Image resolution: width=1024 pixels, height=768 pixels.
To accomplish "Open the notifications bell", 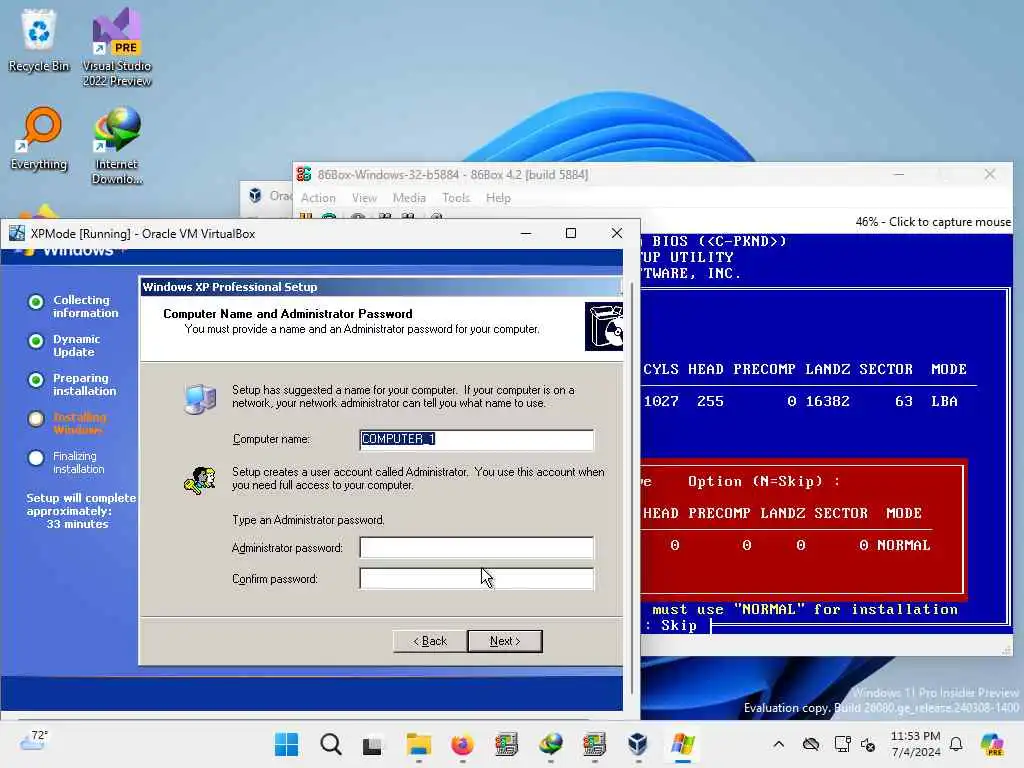I will point(956,744).
